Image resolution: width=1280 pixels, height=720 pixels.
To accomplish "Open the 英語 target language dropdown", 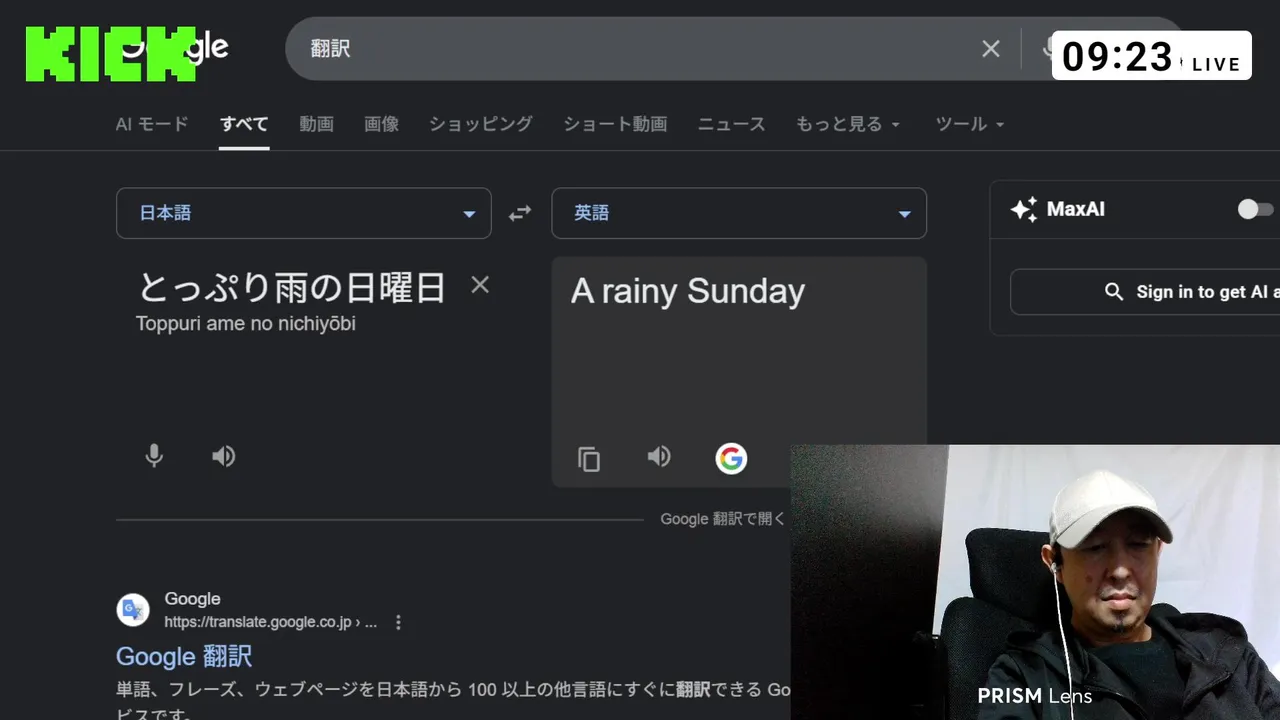I will click(739, 213).
